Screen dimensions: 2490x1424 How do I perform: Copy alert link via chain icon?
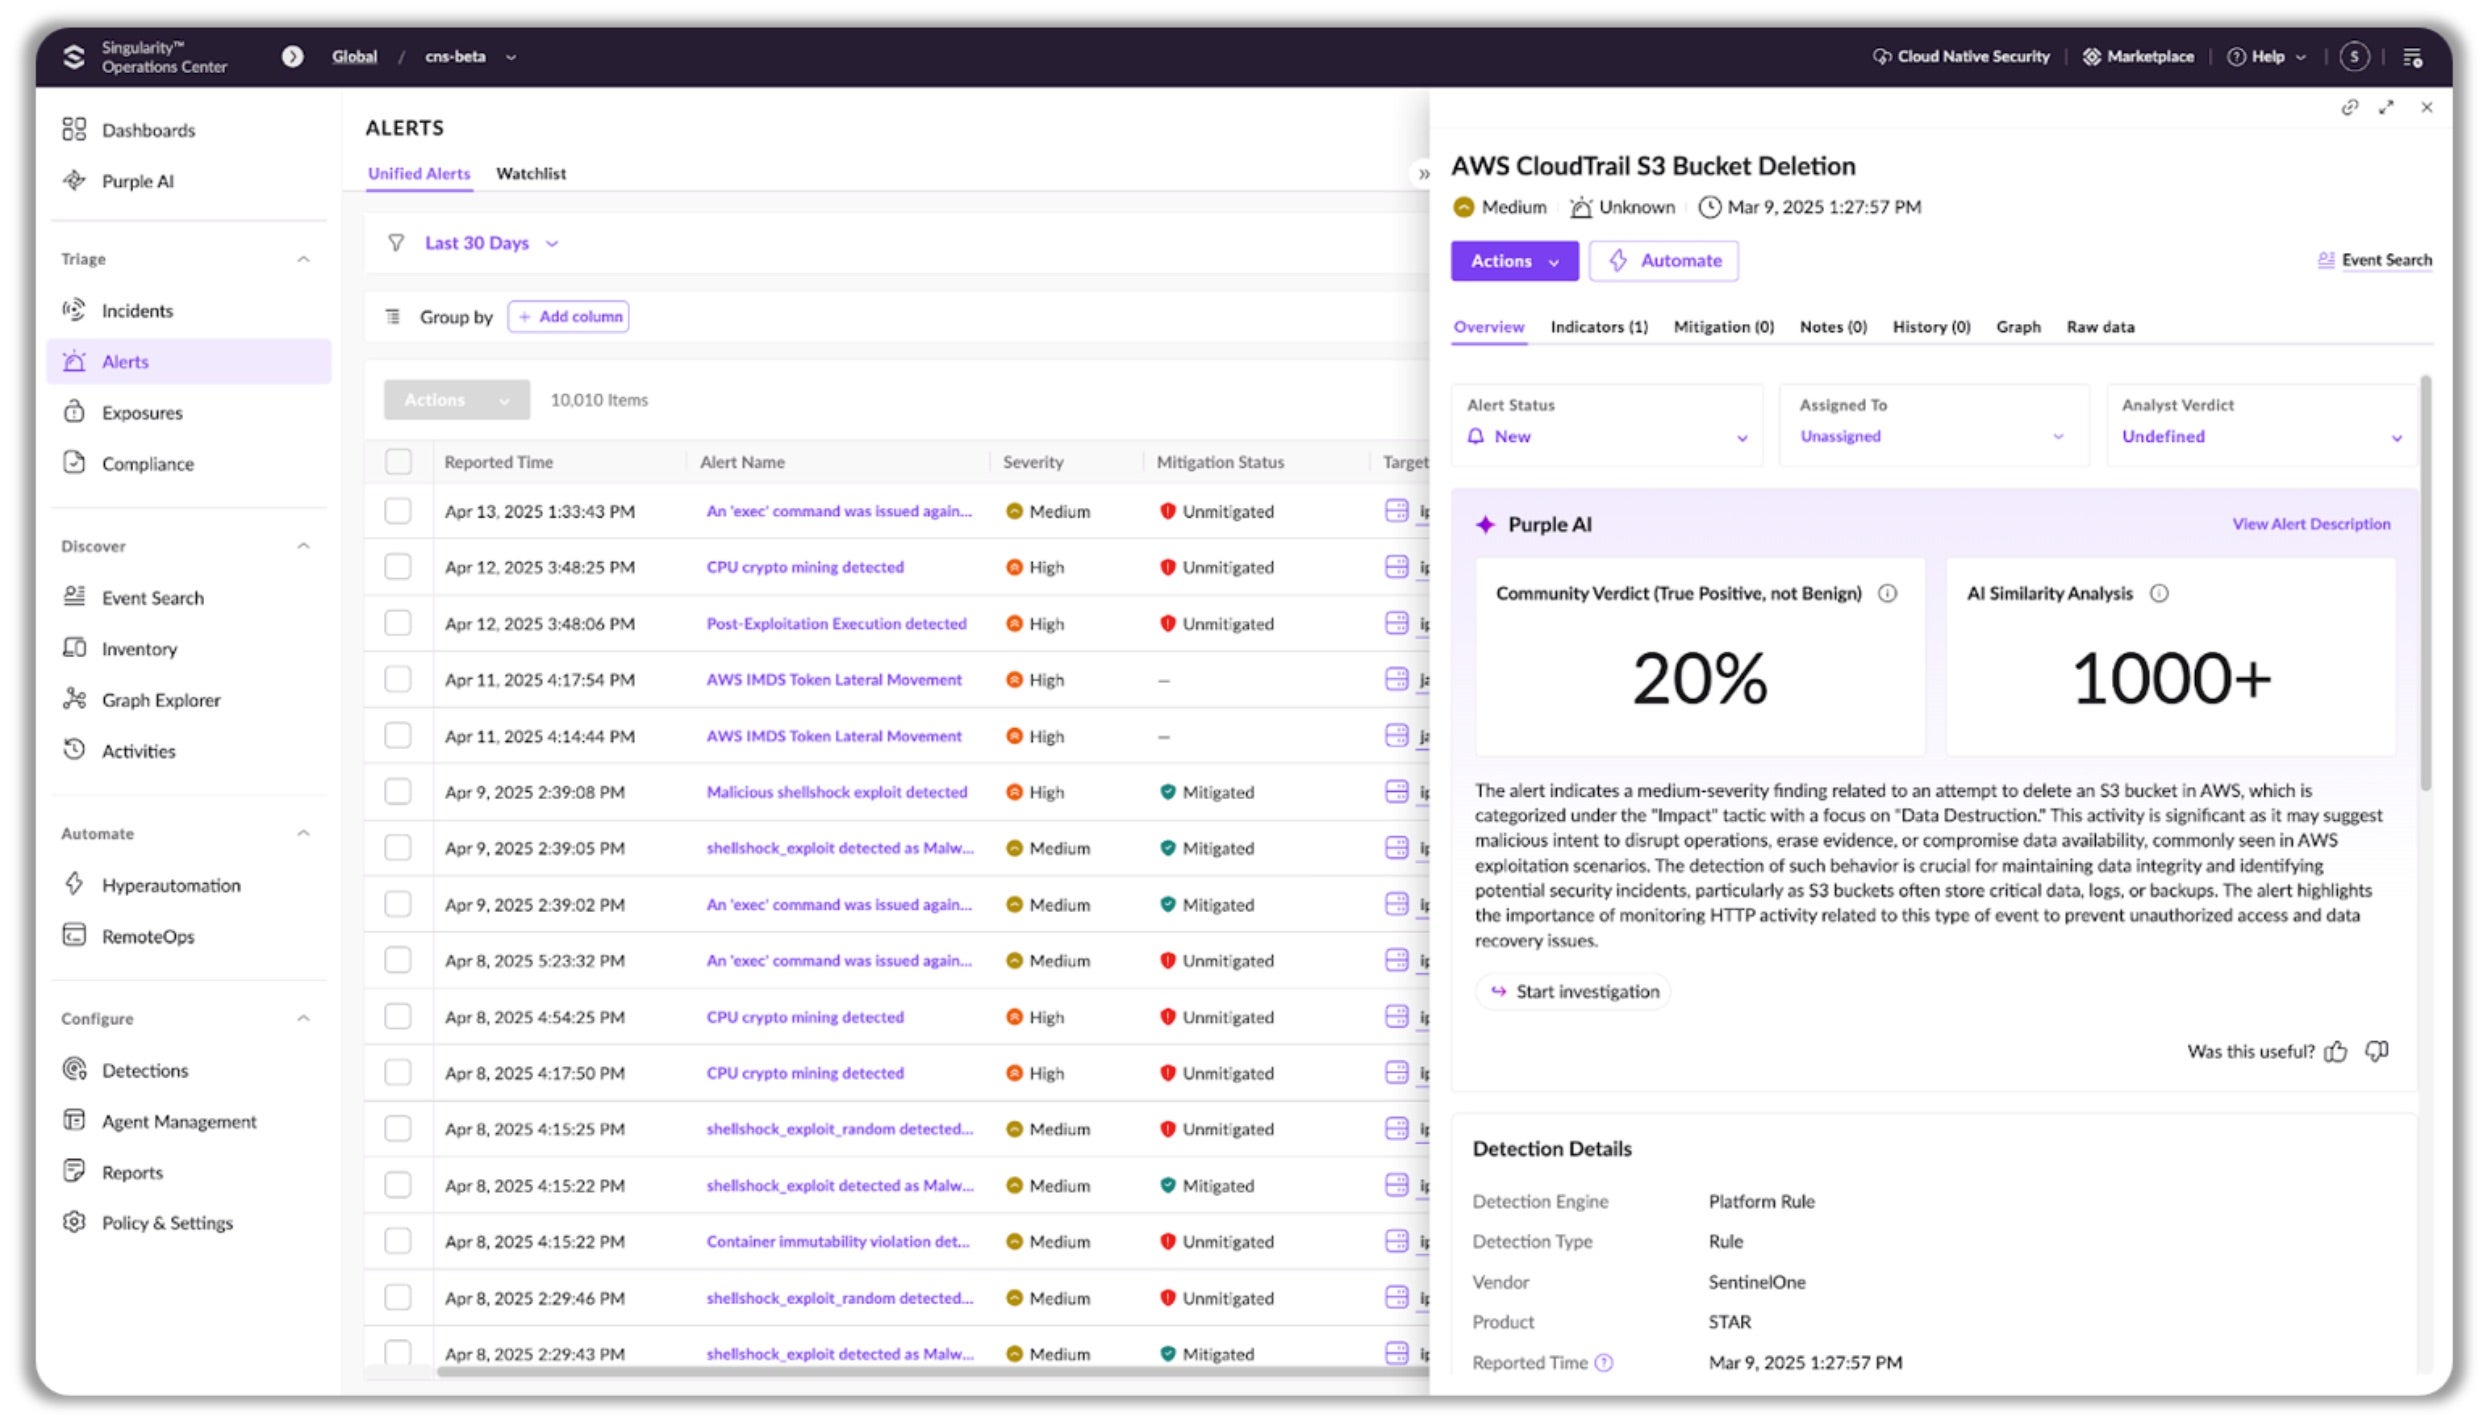coord(2349,107)
